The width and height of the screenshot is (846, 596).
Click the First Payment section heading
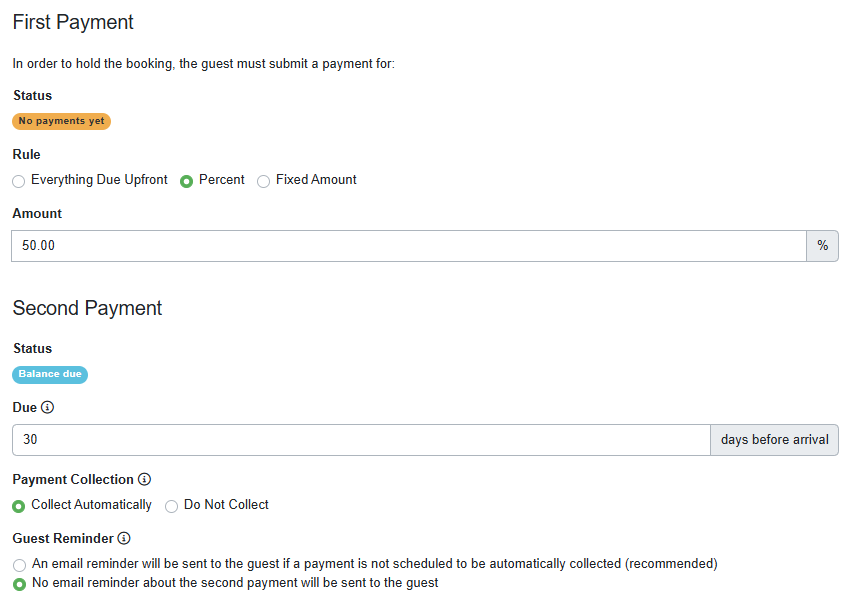point(72,22)
